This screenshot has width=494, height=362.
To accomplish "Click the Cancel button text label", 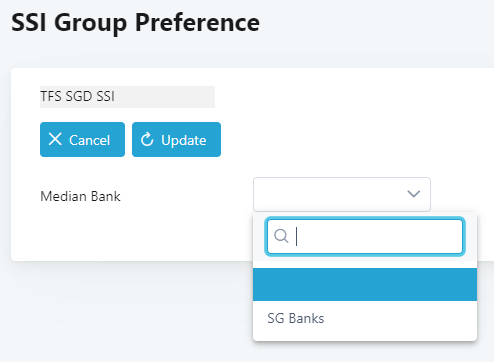I will coord(89,140).
